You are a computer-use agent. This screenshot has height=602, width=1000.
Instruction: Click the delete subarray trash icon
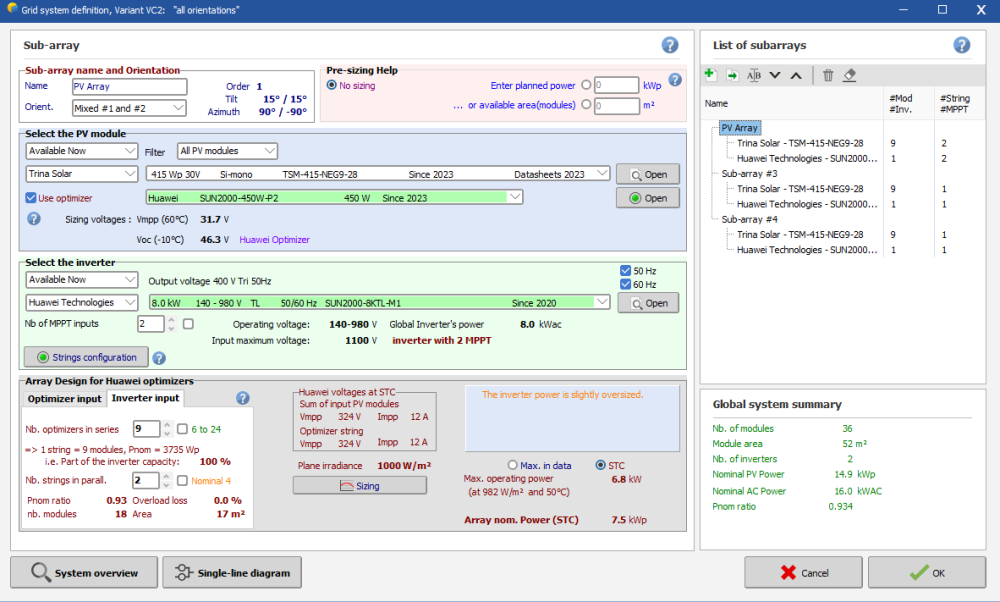828,75
